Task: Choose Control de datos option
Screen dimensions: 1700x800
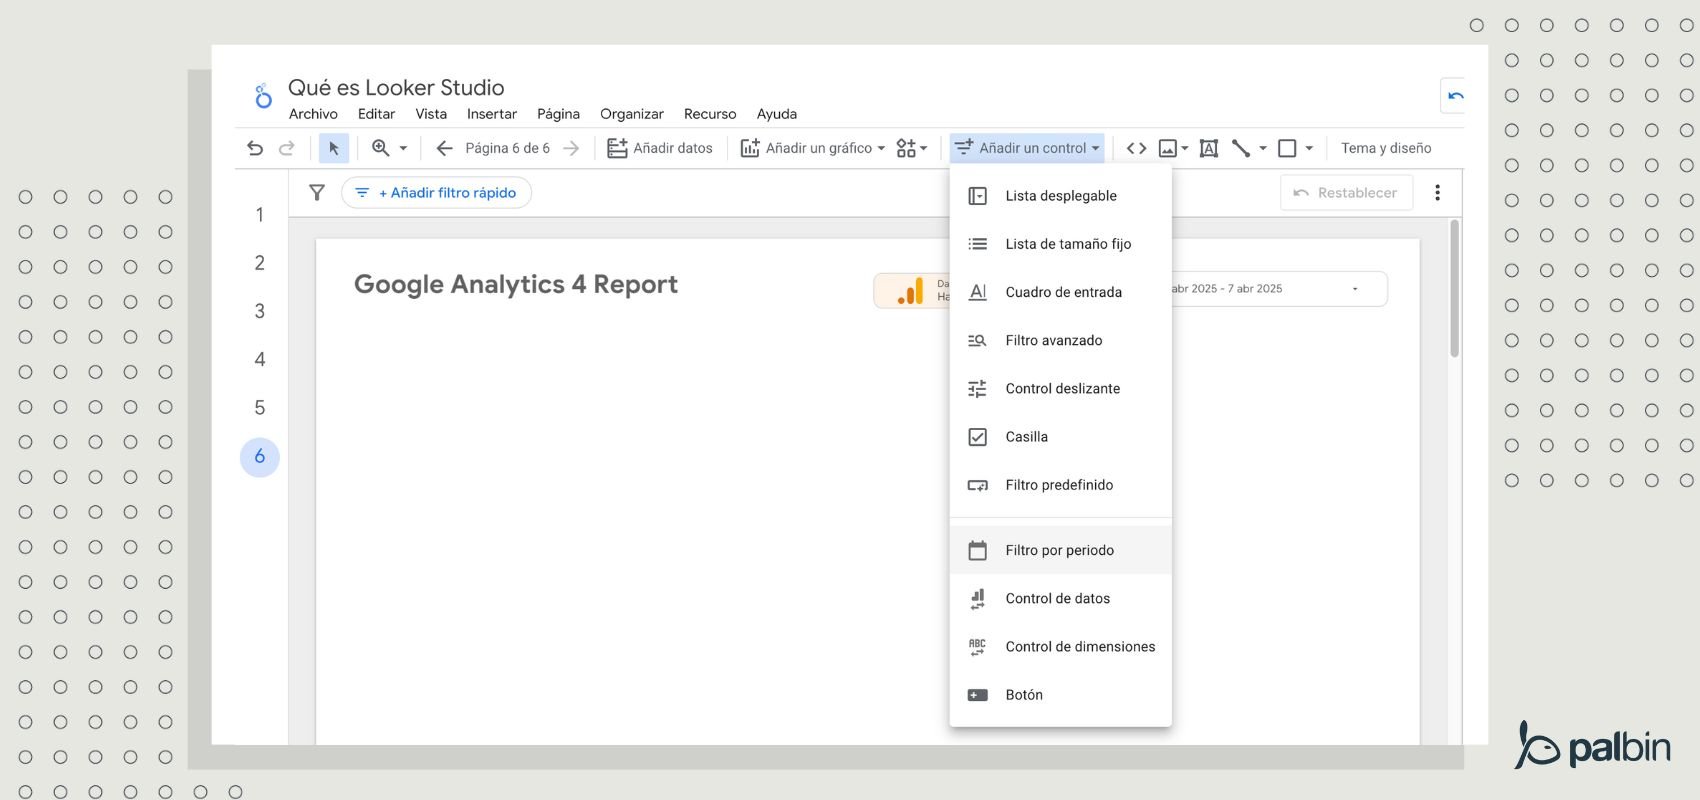Action: pos(1060,598)
